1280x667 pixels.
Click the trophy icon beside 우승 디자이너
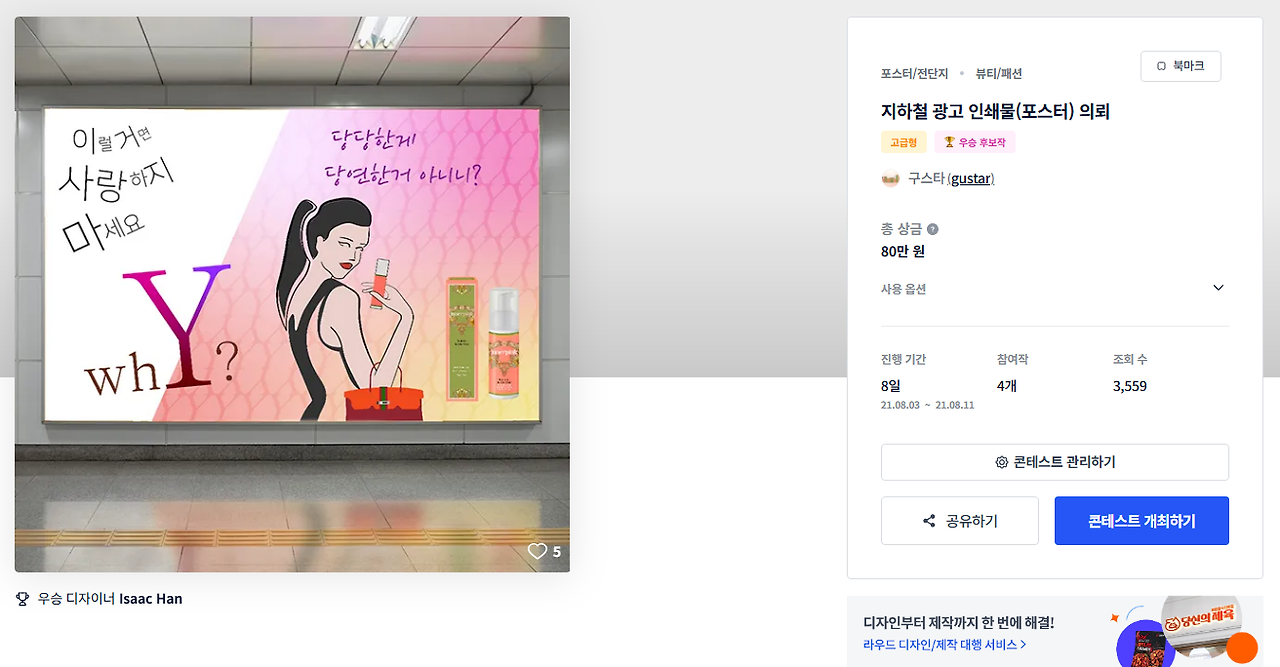coord(22,599)
